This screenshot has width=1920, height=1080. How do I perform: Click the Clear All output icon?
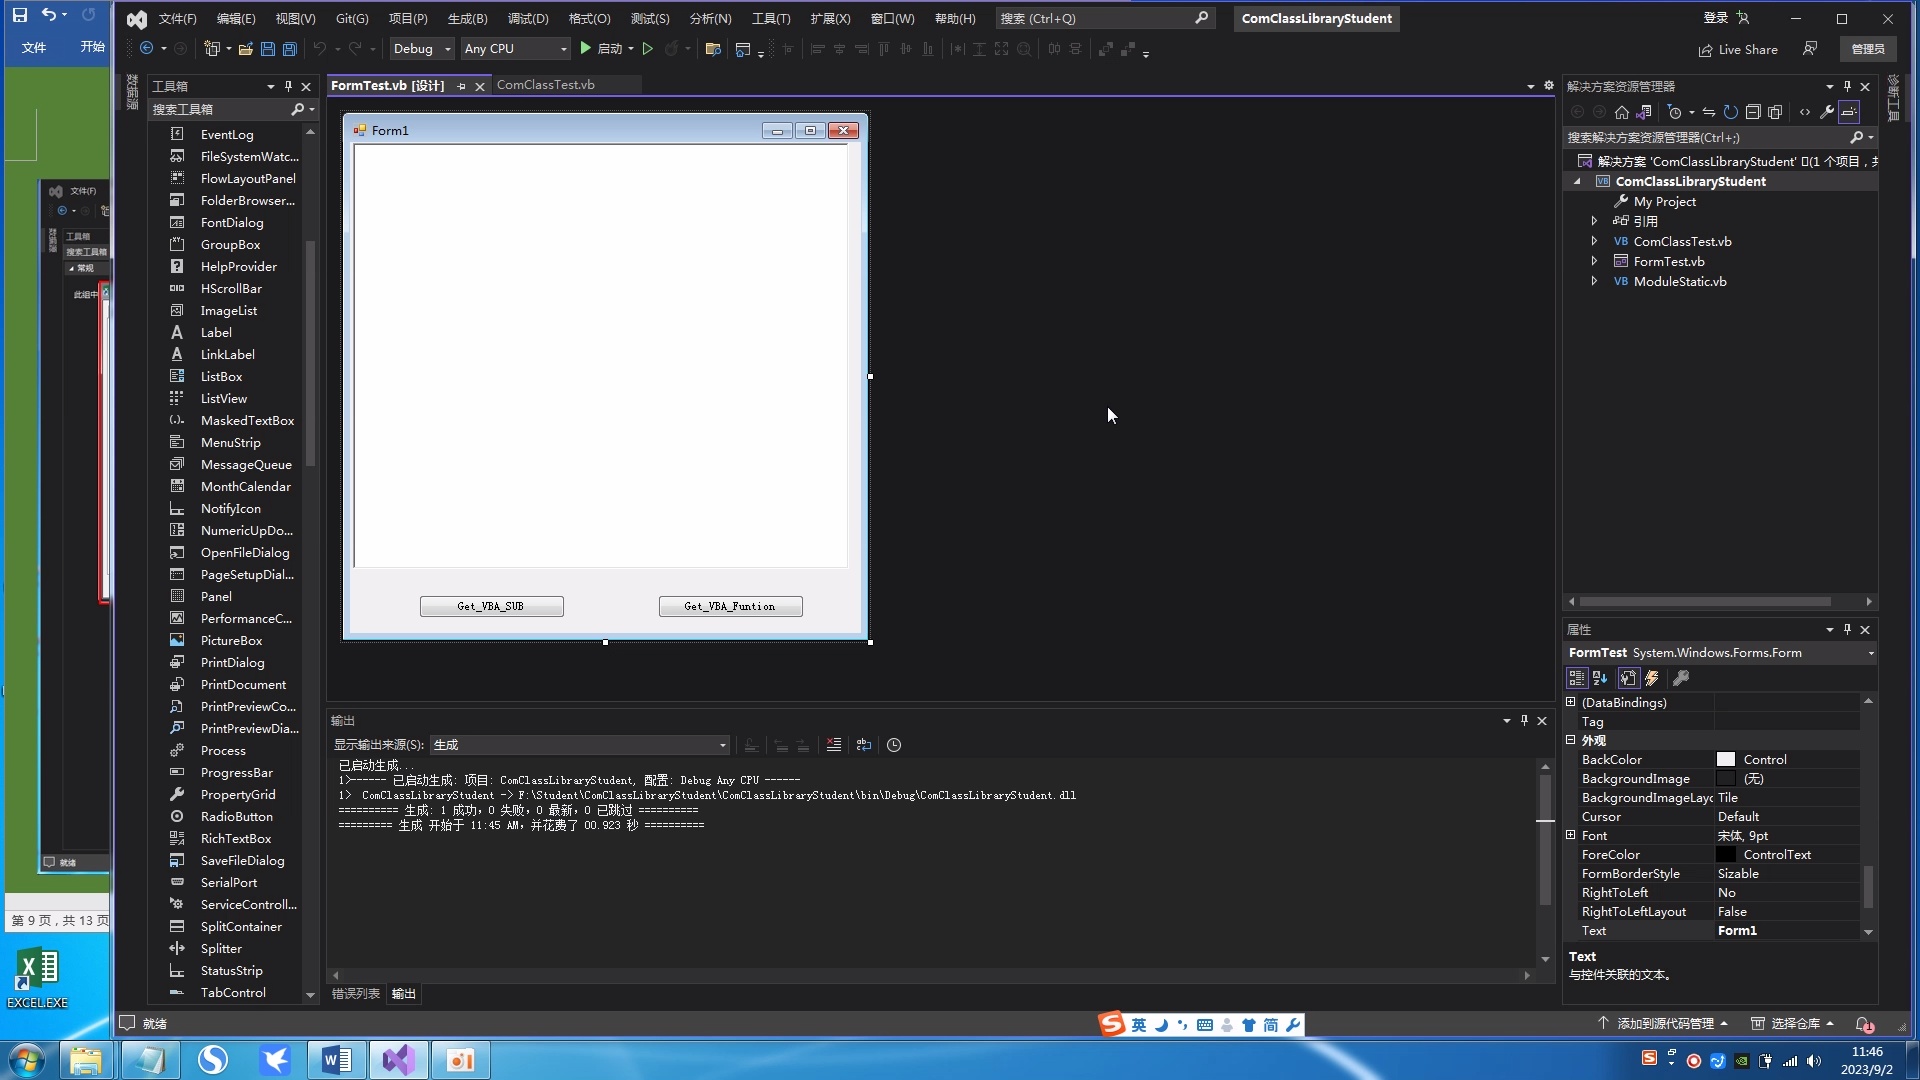coord(834,745)
